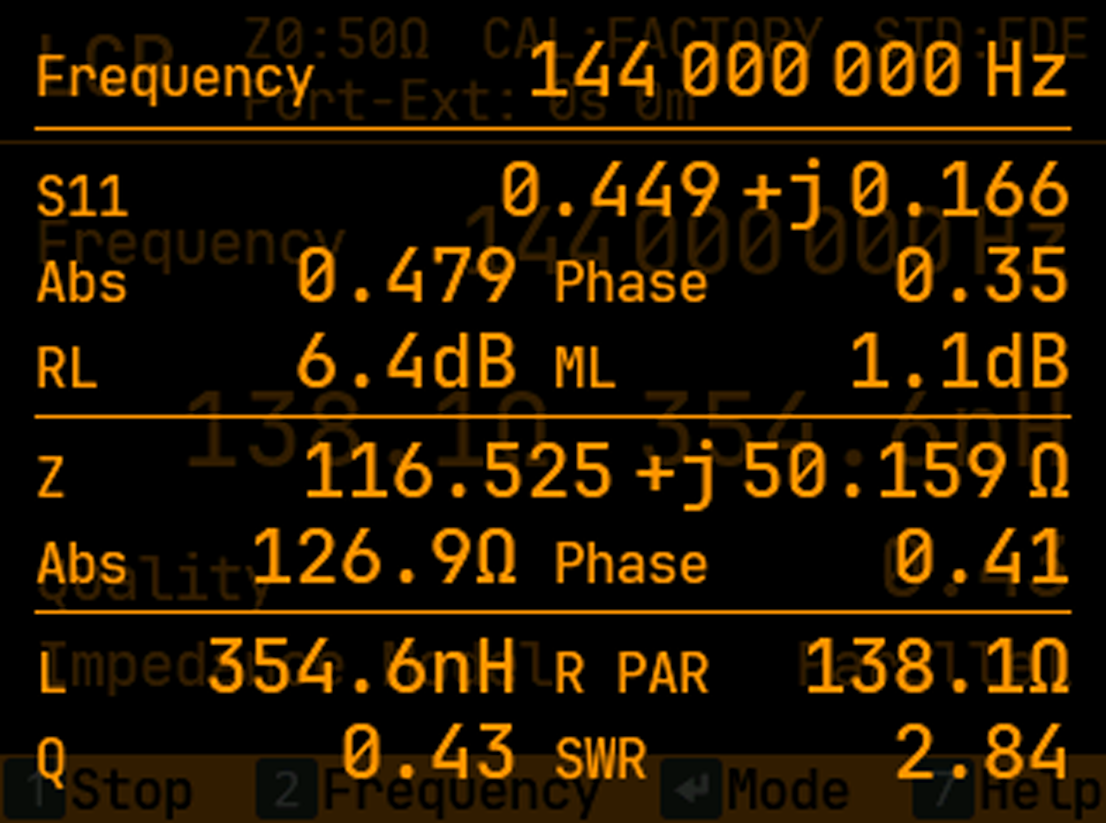
Task: Click the S11 complex value 0.449 +j 0.166
Action: pos(783,192)
